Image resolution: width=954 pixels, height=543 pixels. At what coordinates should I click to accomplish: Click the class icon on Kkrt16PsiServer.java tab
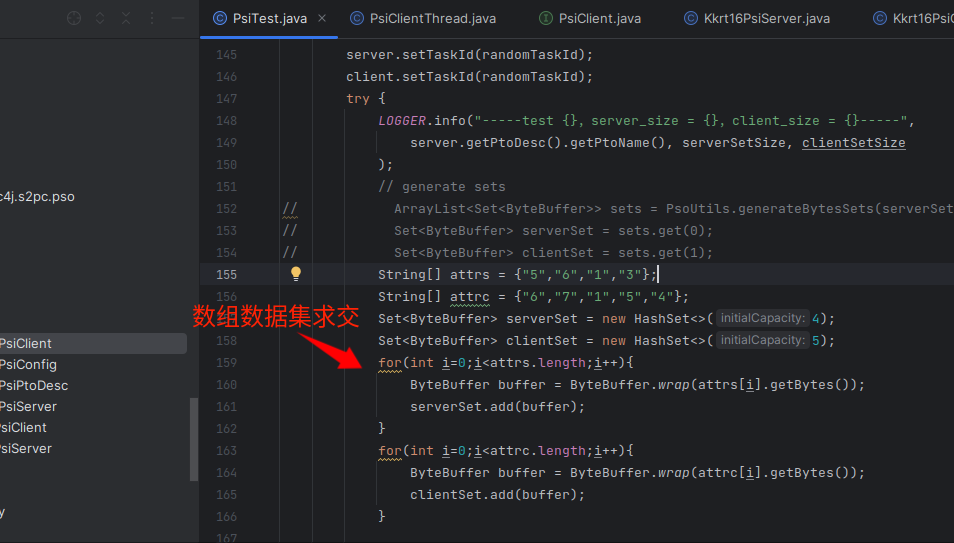click(x=691, y=18)
